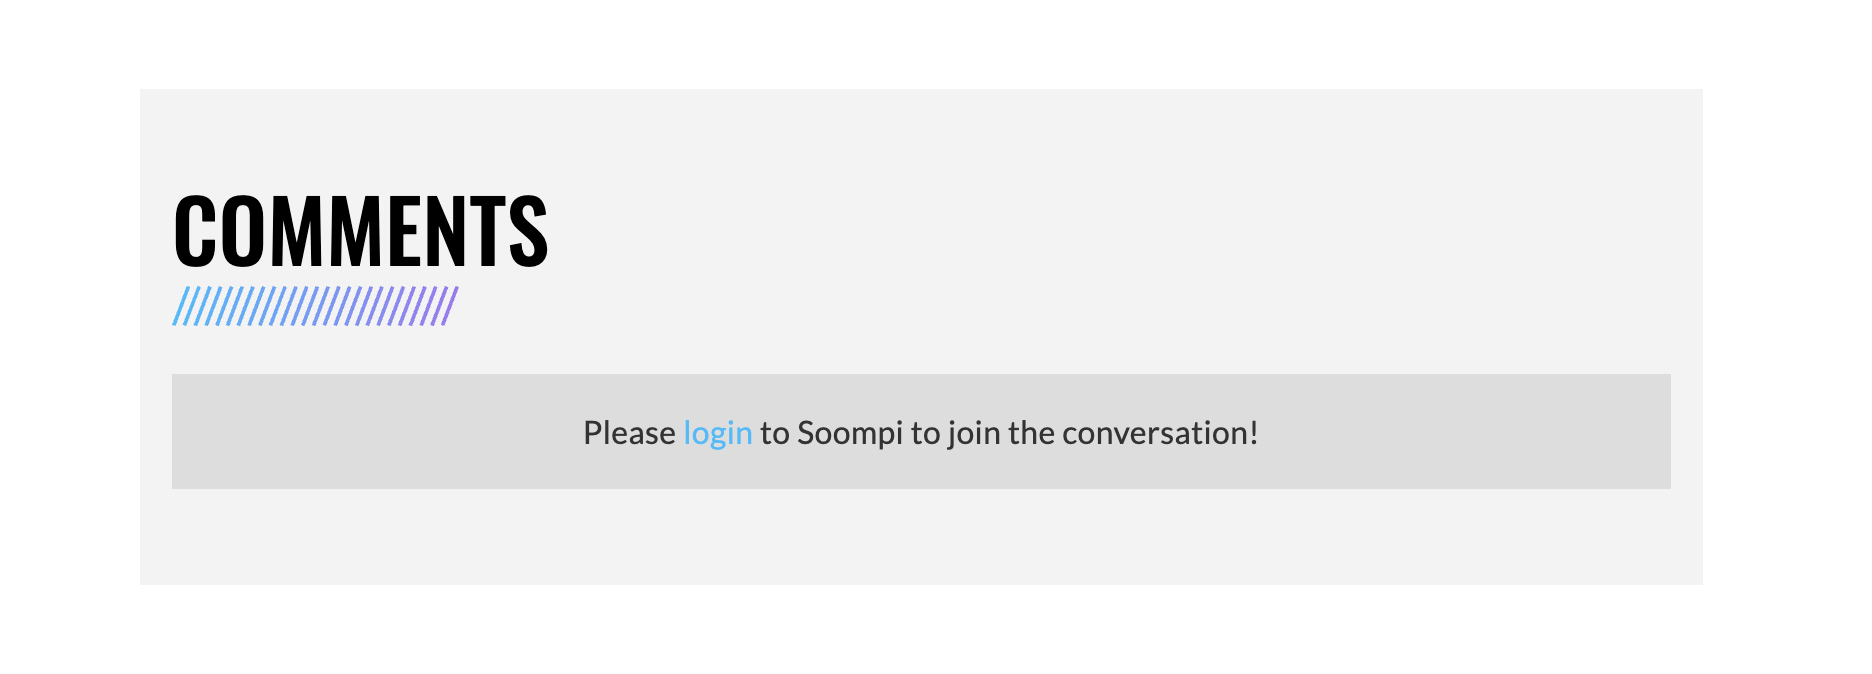The image size is (1872, 674).
Task: Click the word Soompi in the message
Action: tap(850, 433)
